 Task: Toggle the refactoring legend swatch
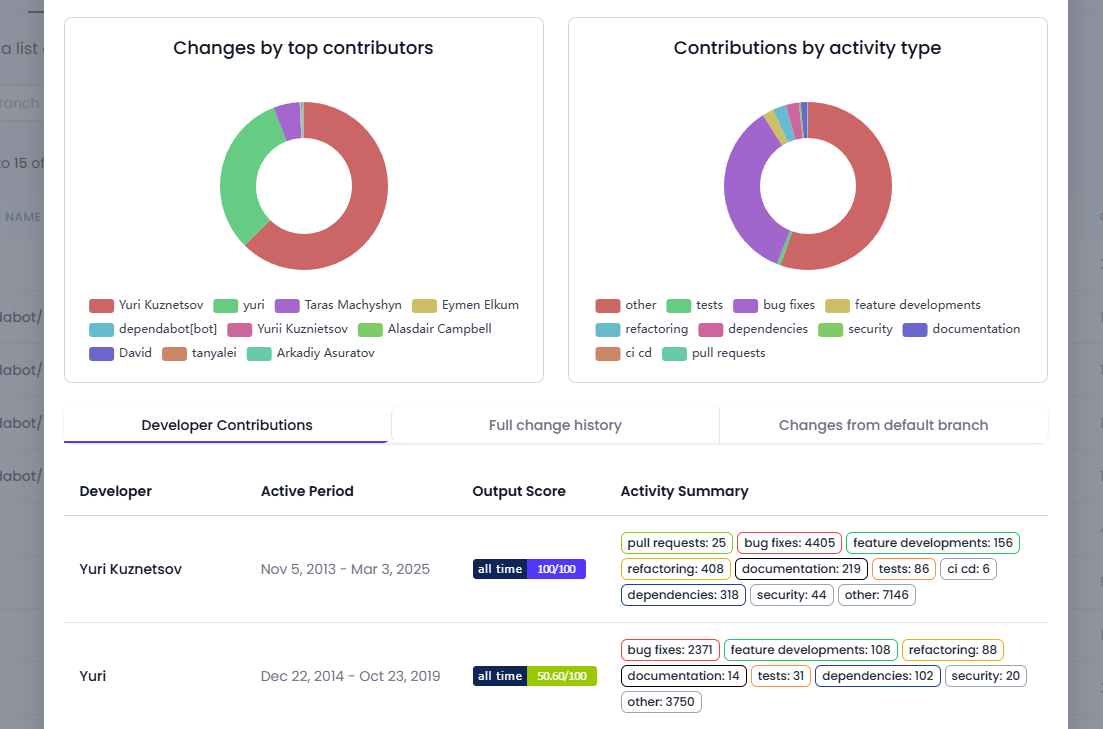coord(608,329)
